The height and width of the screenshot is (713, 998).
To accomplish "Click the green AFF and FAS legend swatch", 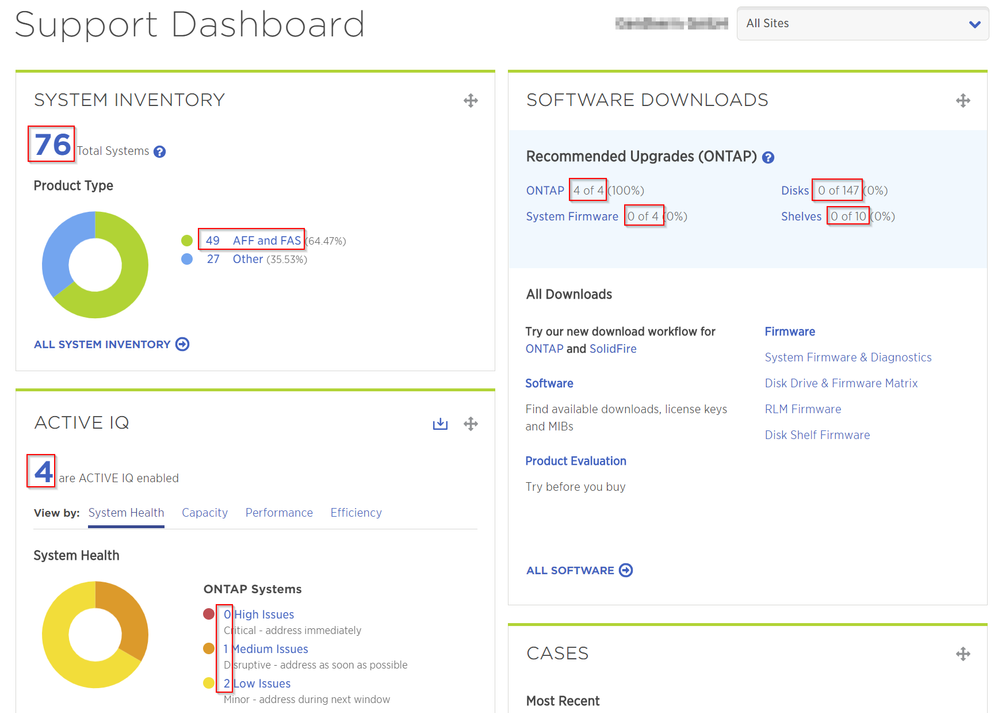I will click(x=187, y=241).
